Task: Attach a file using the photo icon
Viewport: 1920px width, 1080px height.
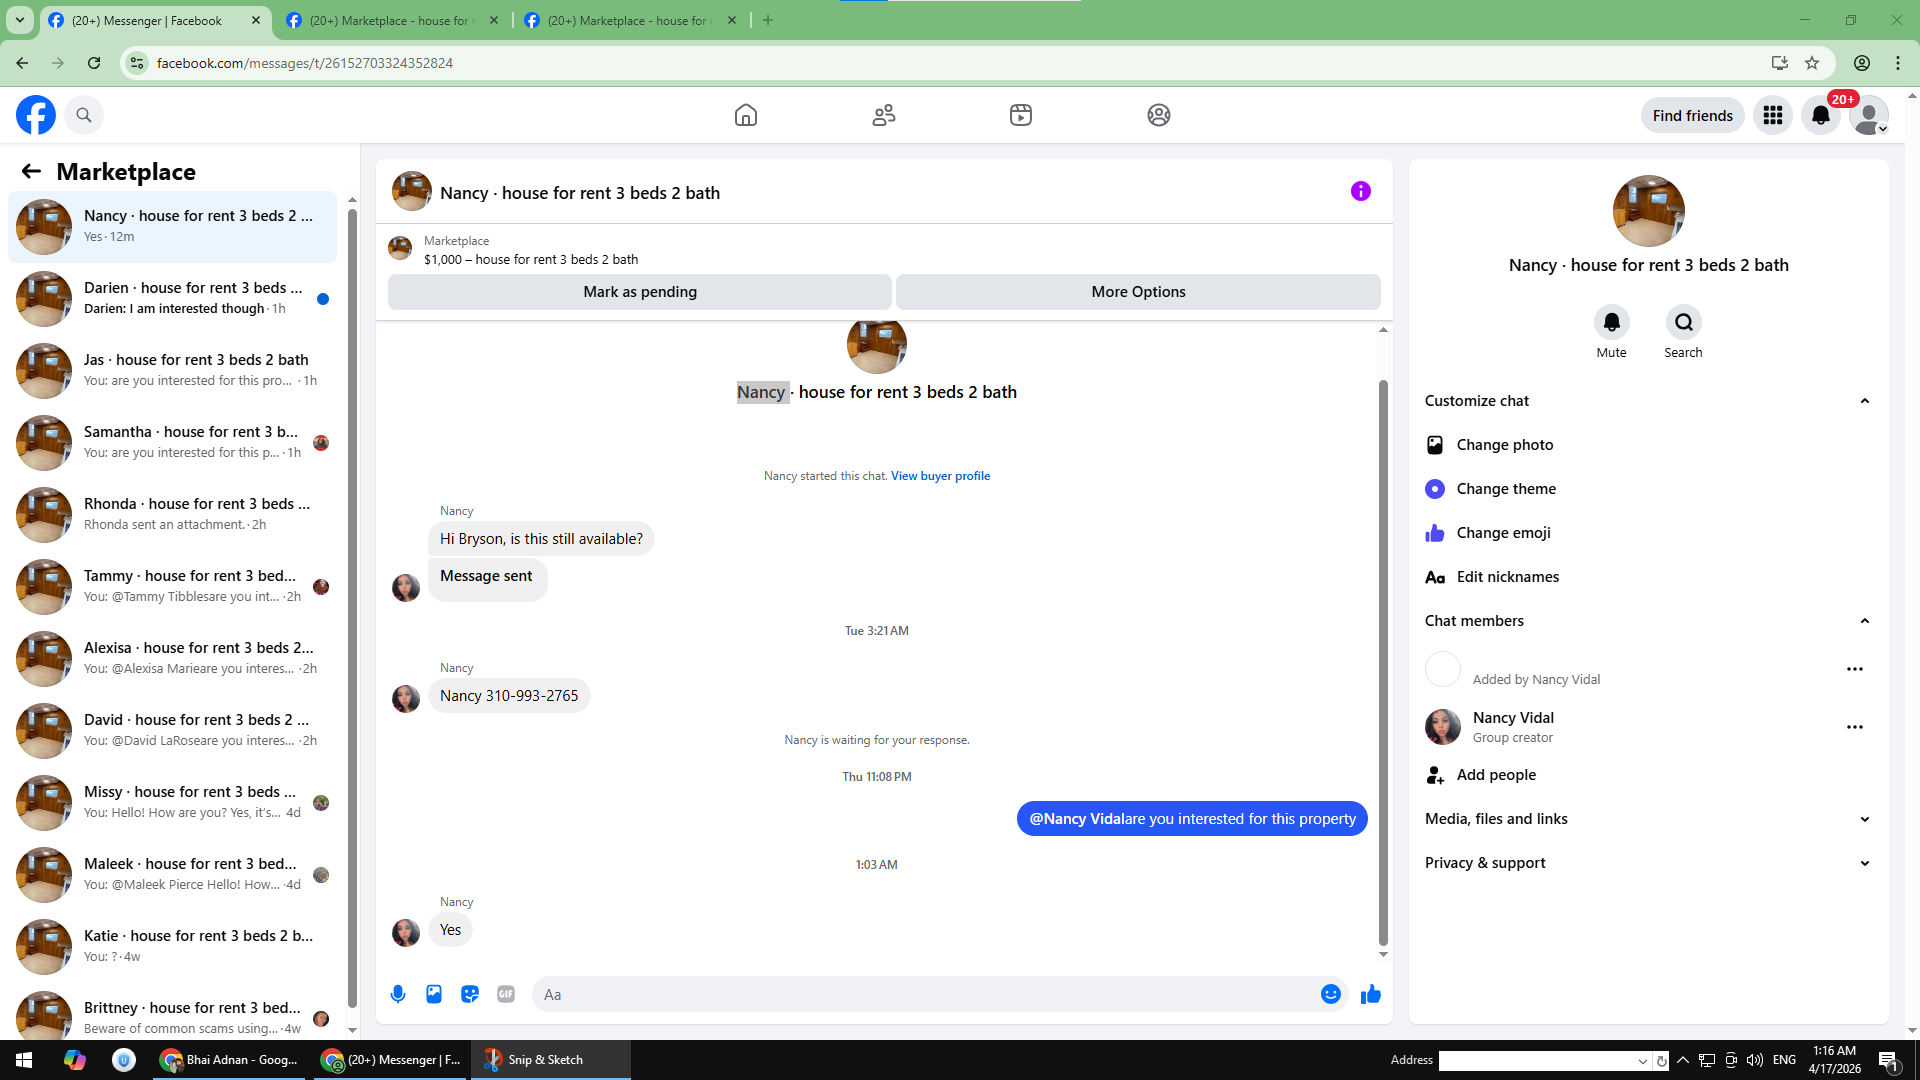Action: click(x=434, y=994)
